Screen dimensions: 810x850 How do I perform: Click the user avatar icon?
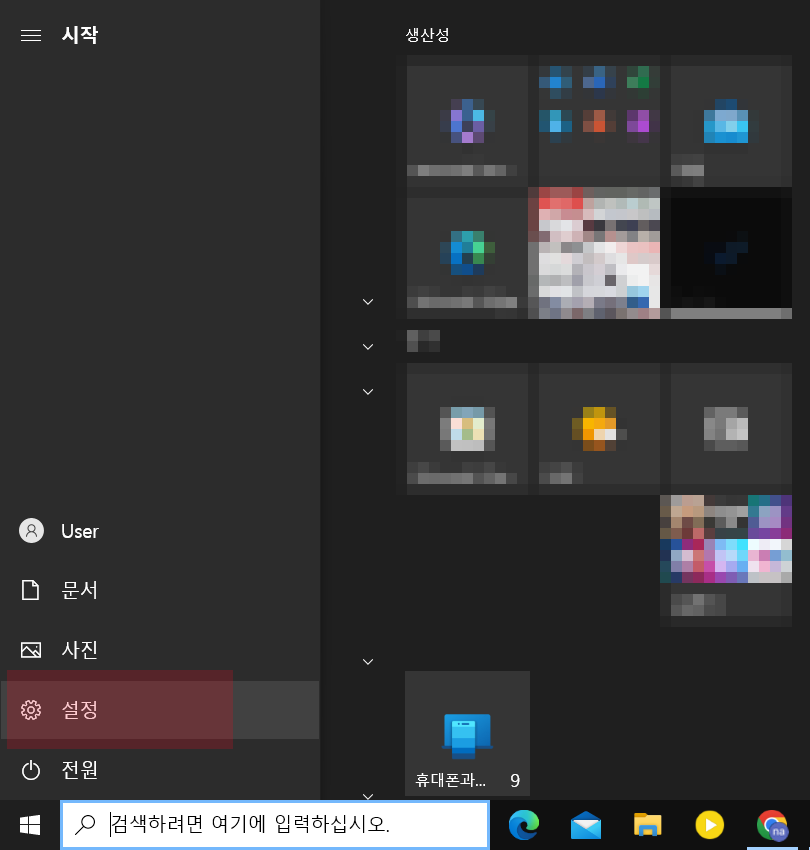(31, 531)
